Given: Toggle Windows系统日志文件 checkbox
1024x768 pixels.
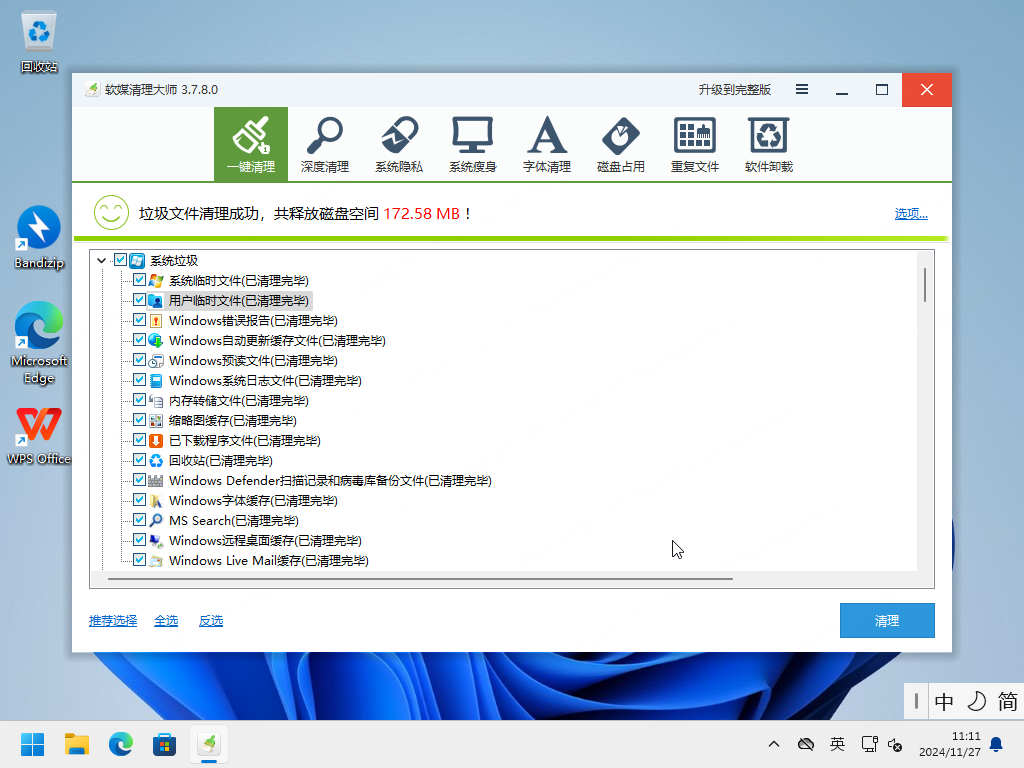Looking at the screenshot, I should click(x=139, y=380).
